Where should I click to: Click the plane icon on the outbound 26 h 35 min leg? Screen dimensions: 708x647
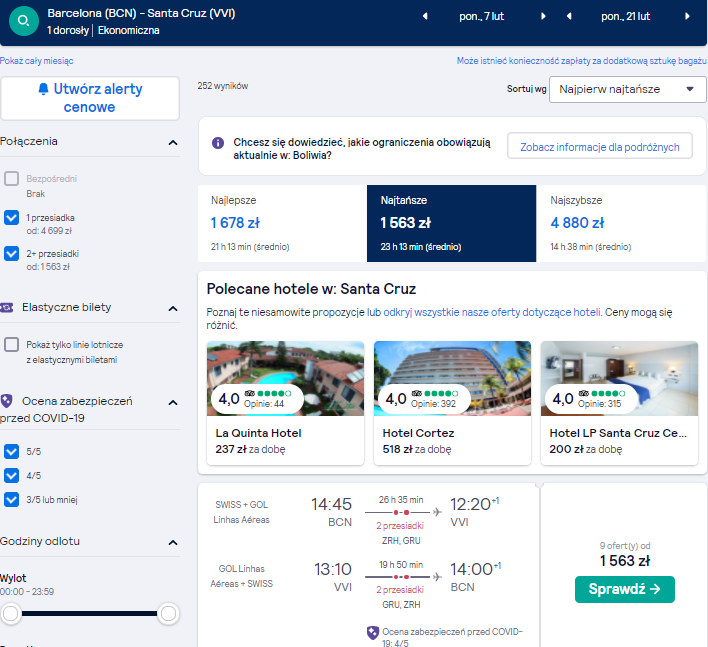pyautogui.click(x=437, y=512)
